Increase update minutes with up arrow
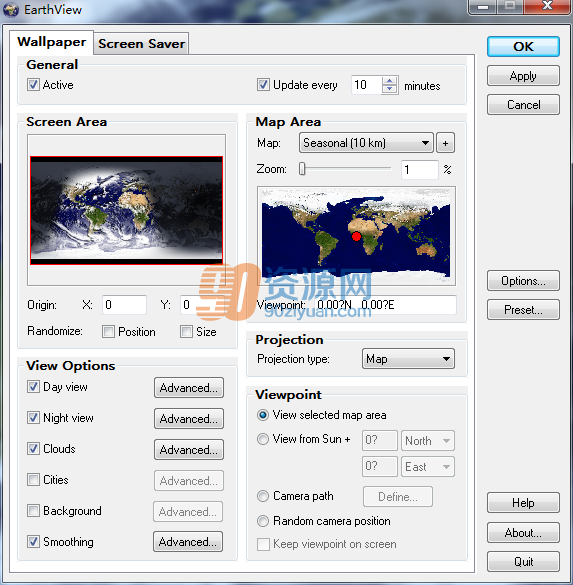Viewport: 573px width, 585px height. pos(389,81)
